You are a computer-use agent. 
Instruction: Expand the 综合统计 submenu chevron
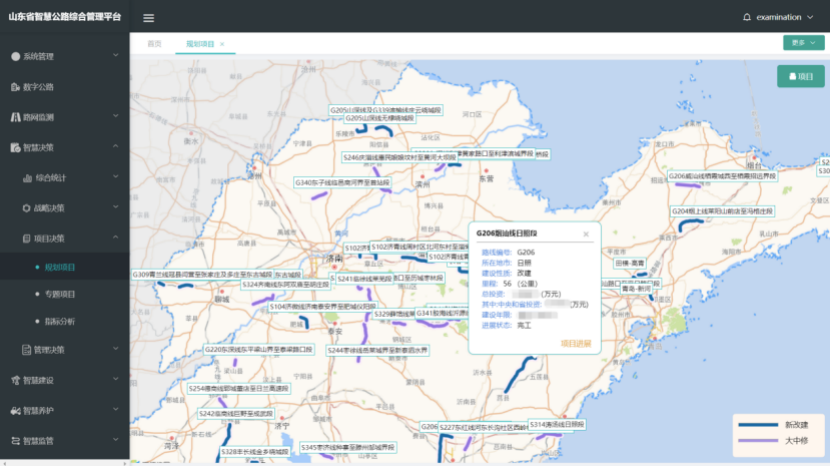[115, 177]
